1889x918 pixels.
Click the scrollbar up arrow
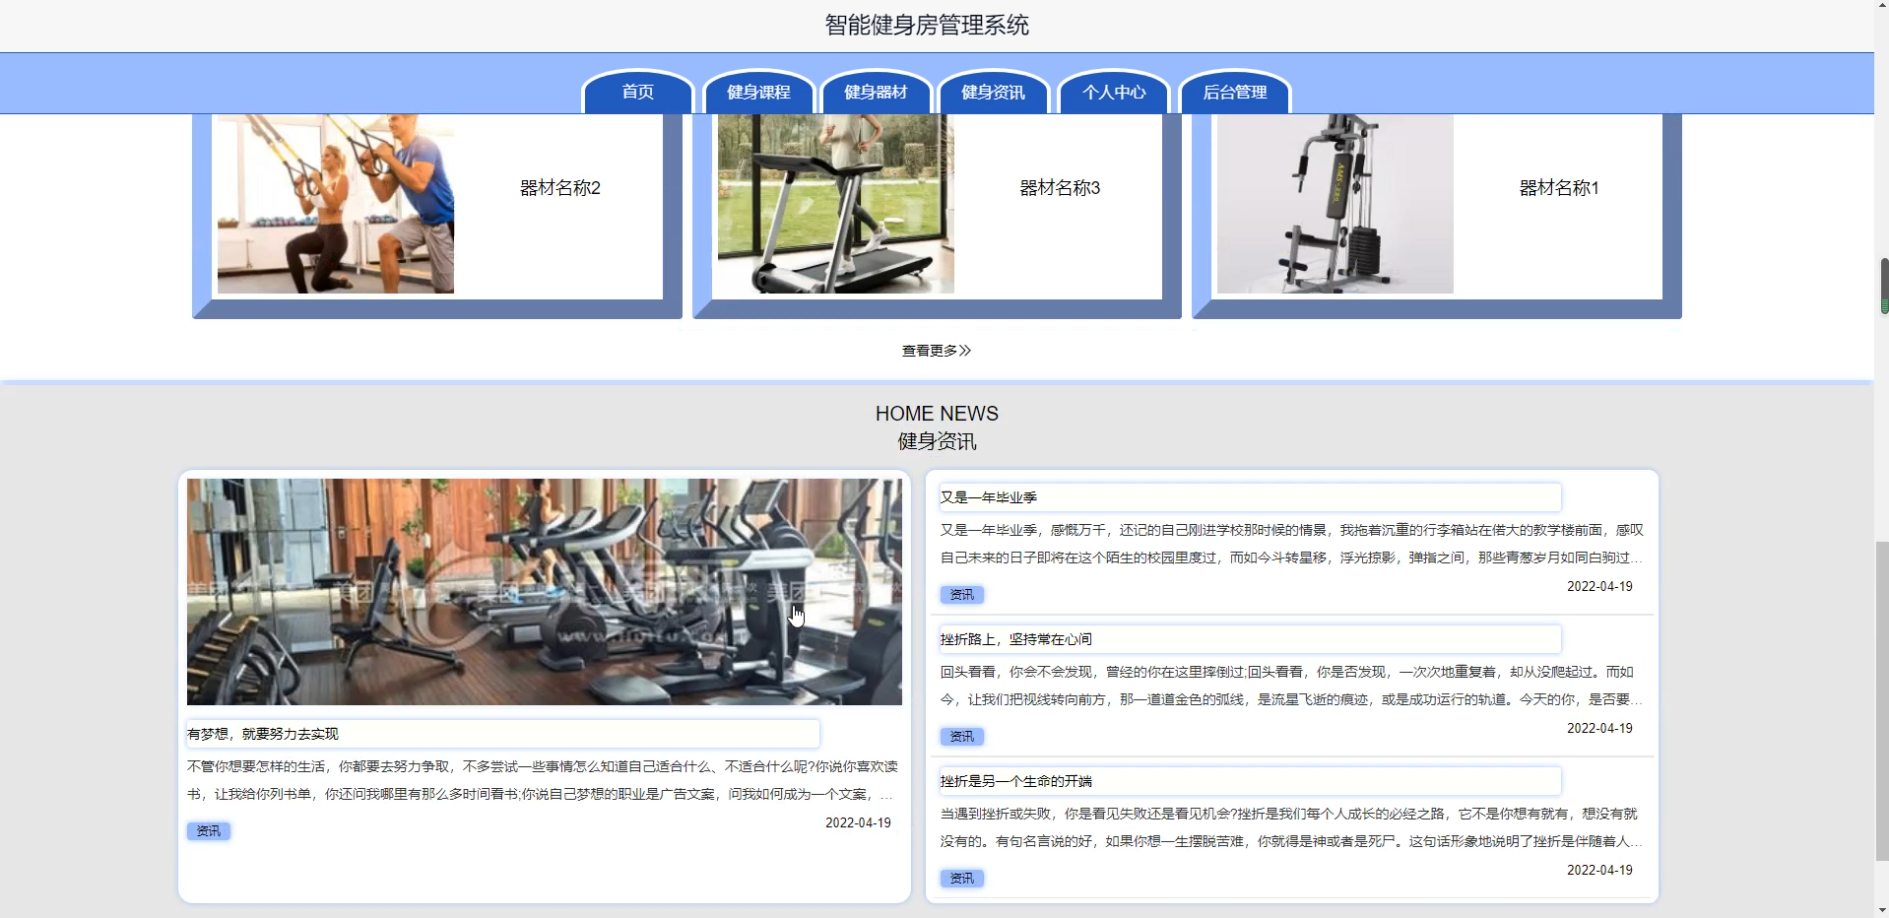(x=1884, y=6)
